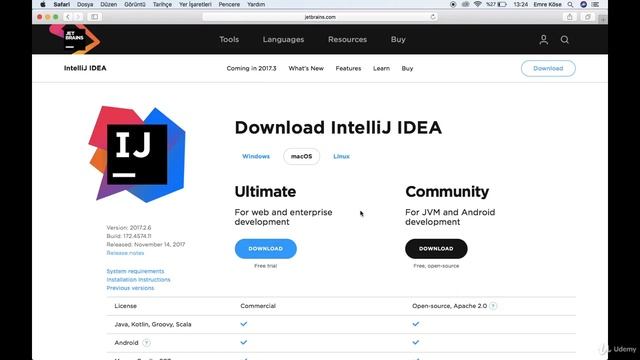
Task: Open the Pencere menu
Action: coord(229,4)
